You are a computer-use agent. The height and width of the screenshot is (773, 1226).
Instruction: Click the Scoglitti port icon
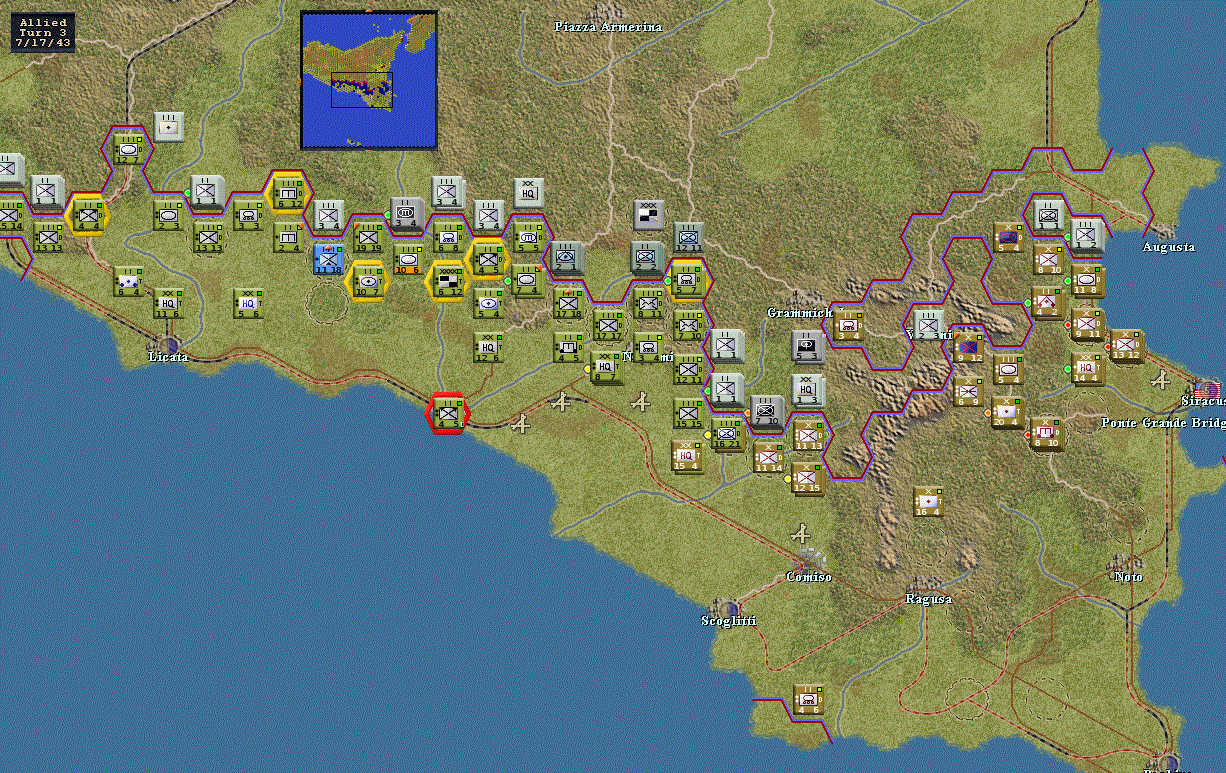730,608
